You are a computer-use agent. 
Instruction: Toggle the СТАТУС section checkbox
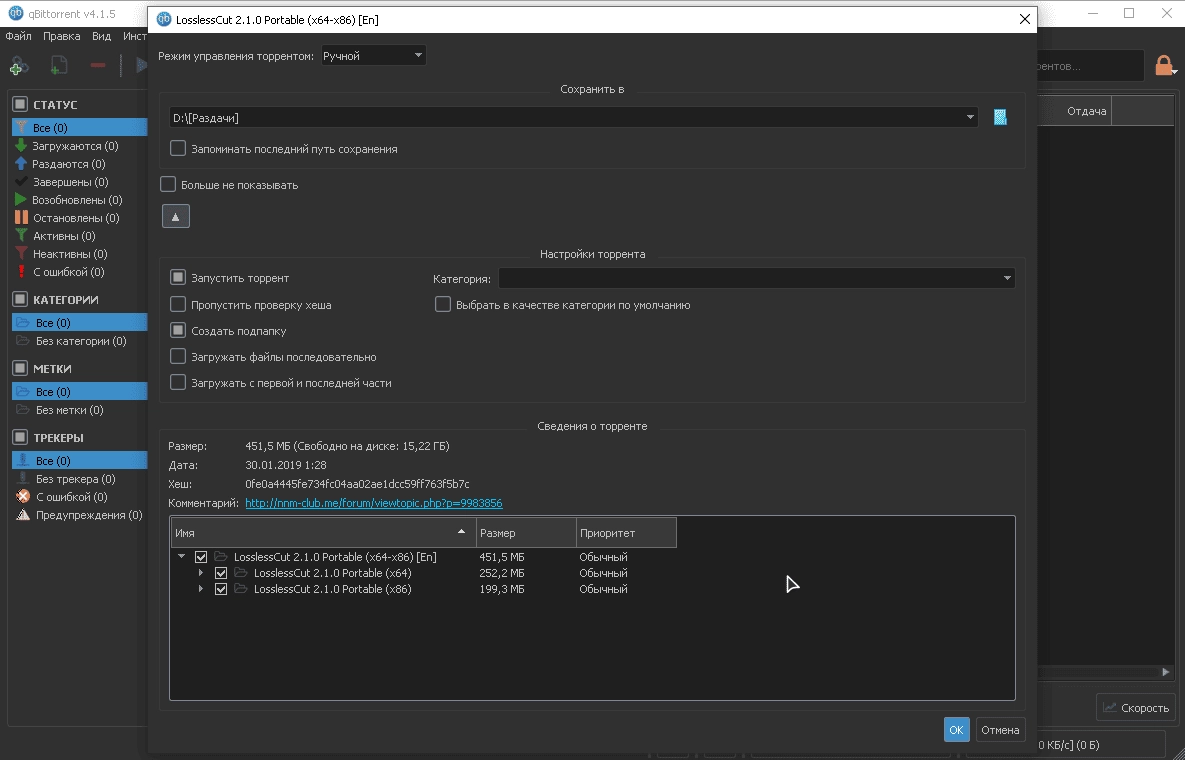click(20, 104)
